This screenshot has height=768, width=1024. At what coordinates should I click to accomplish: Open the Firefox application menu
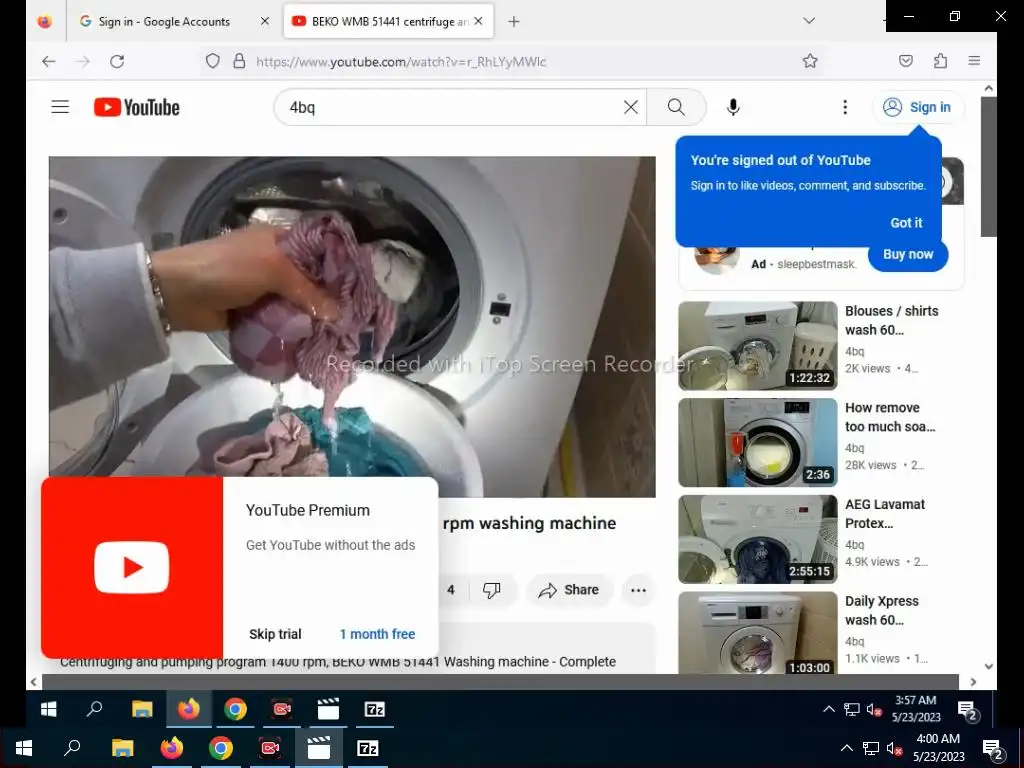click(x=974, y=61)
